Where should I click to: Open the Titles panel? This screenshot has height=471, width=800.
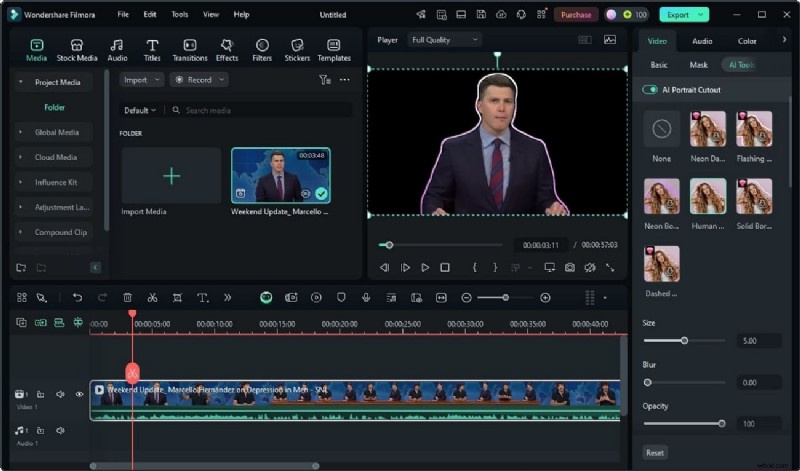(x=152, y=50)
